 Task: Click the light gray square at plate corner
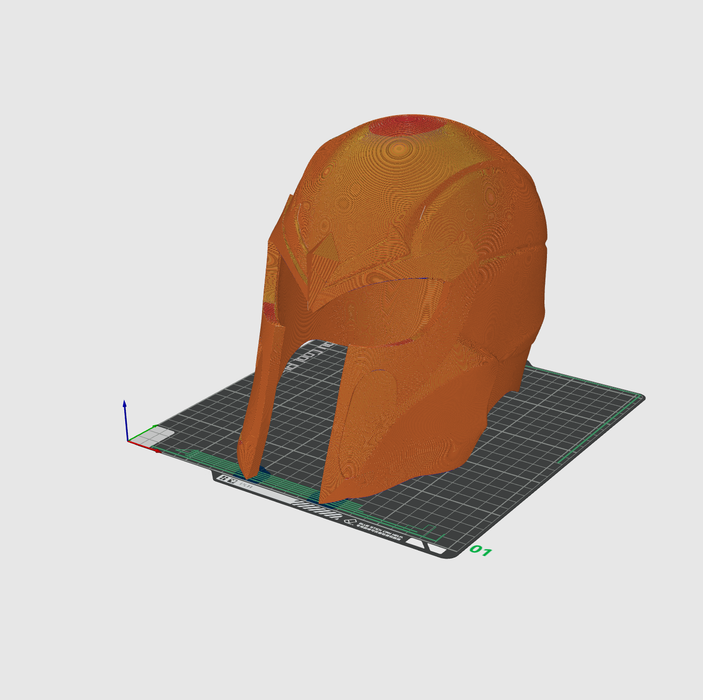(x=160, y=436)
